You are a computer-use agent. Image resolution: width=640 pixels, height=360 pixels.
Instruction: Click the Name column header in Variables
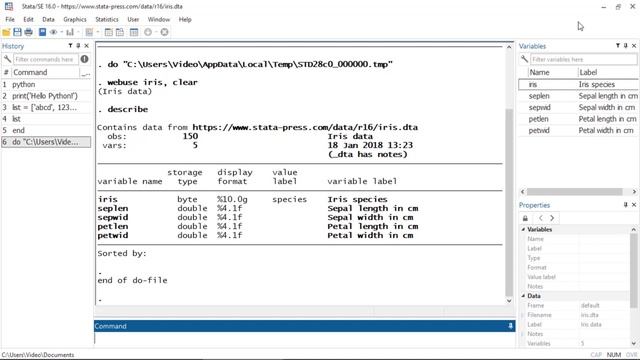click(x=553, y=72)
